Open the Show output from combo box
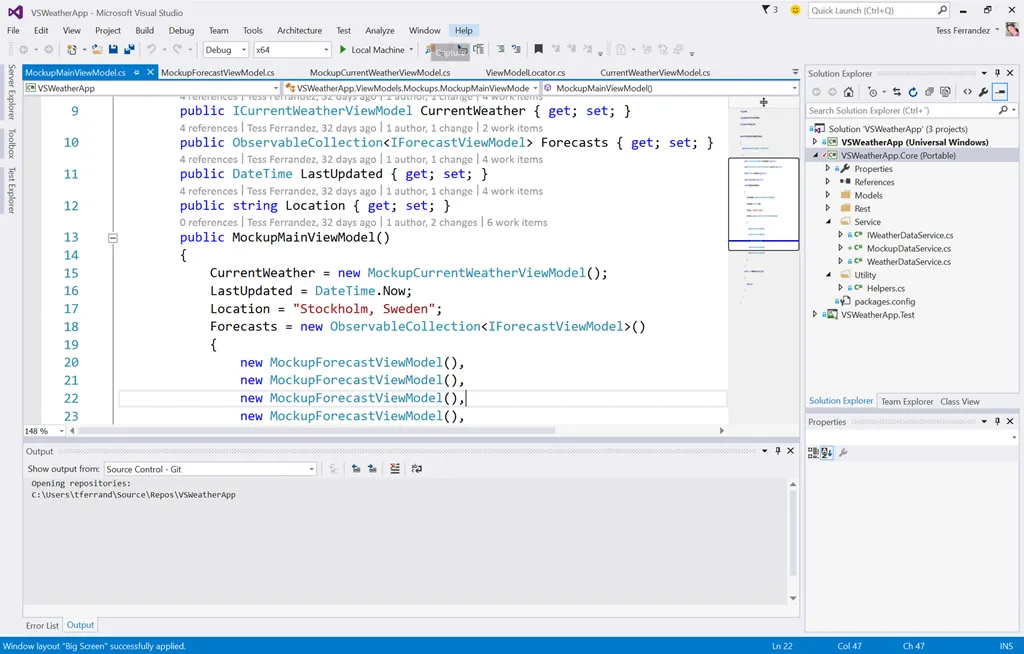The width and height of the screenshot is (1024, 654). (210, 469)
